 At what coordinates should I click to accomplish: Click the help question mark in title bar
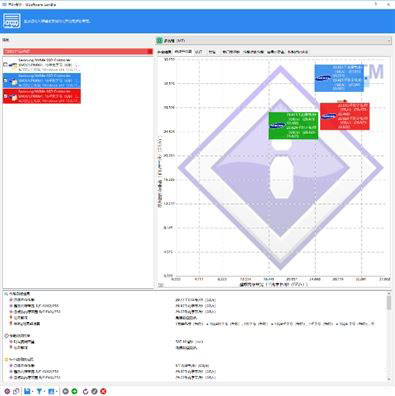376,4
